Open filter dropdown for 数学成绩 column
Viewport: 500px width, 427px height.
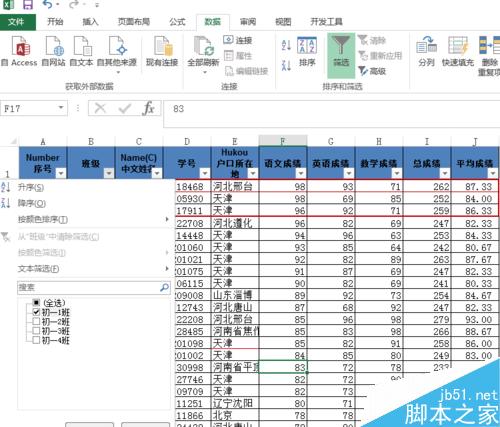[x=397, y=173]
